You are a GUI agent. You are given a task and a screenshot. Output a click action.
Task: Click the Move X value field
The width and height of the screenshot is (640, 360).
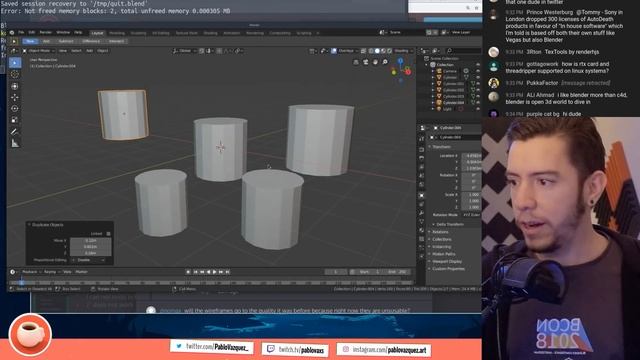click(x=91, y=241)
